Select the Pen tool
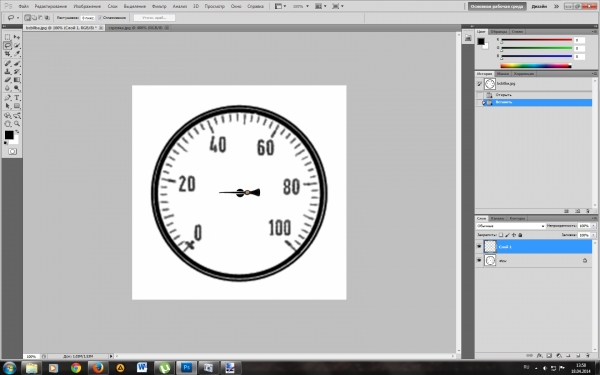The image size is (600, 375). pyautogui.click(x=8, y=98)
